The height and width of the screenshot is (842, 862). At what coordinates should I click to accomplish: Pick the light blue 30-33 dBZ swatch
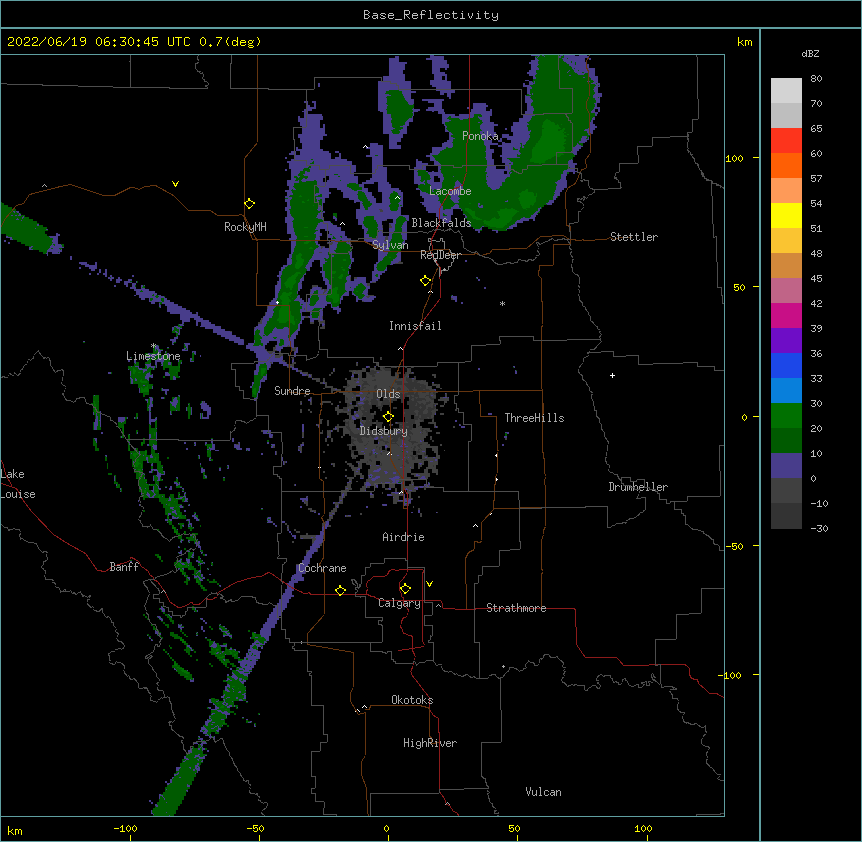786,391
